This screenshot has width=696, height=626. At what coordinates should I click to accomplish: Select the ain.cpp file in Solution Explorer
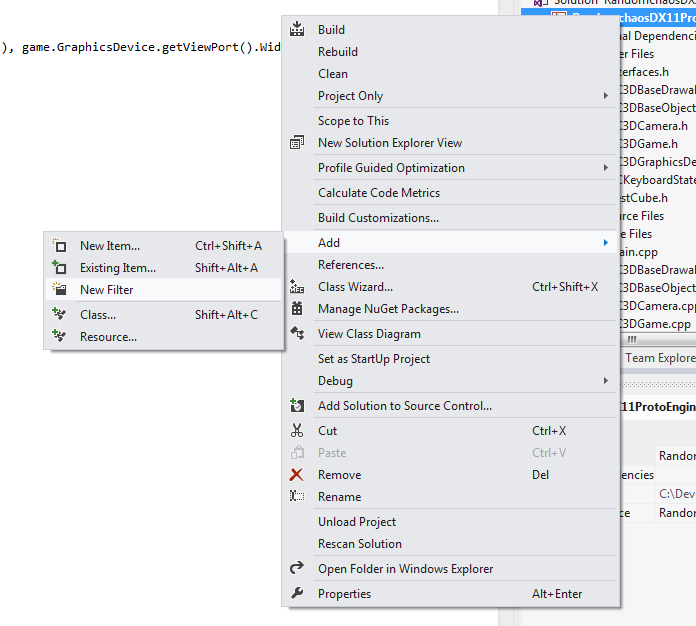[x=639, y=252]
